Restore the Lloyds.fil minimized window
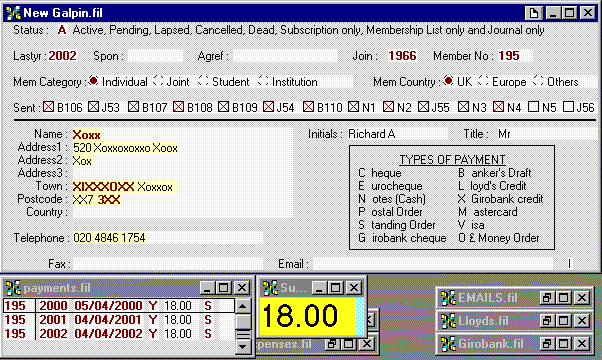Viewport: 602px width, 360px height. point(547,320)
